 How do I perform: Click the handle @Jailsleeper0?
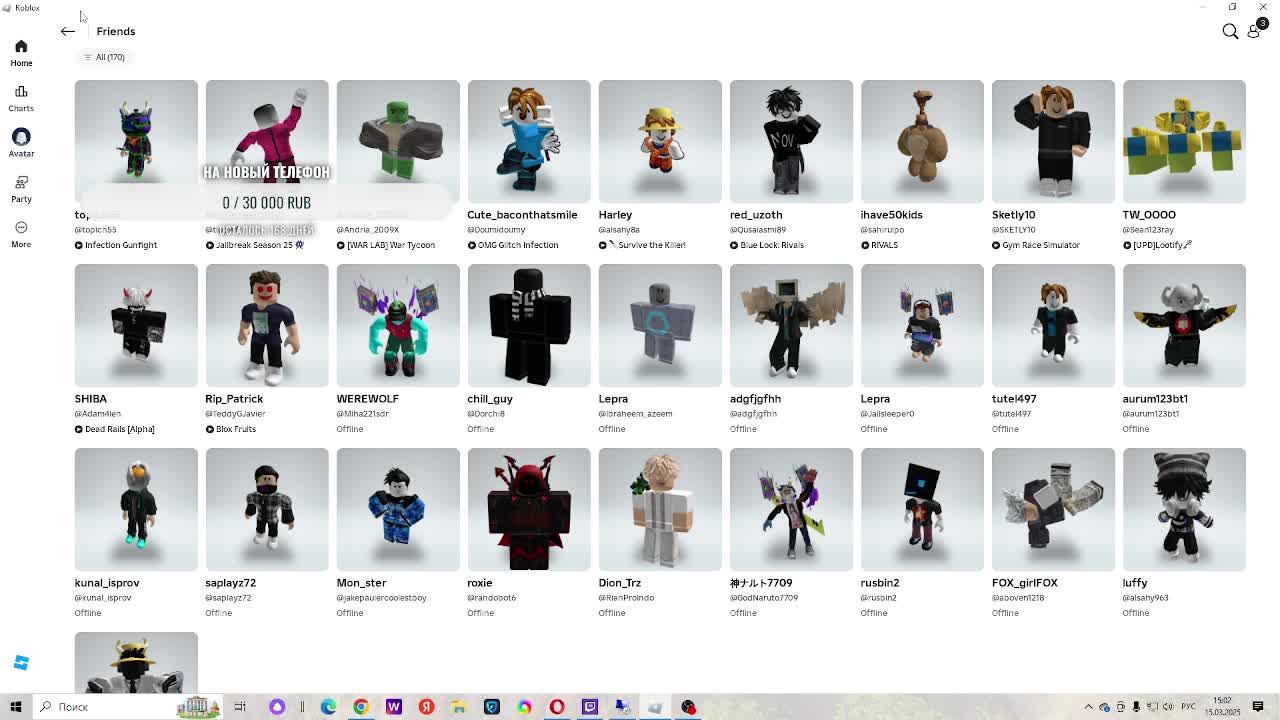[887, 413]
